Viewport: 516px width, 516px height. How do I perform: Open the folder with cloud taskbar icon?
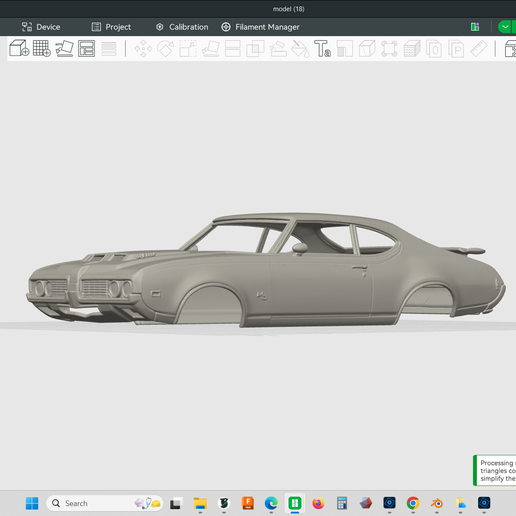(461, 503)
